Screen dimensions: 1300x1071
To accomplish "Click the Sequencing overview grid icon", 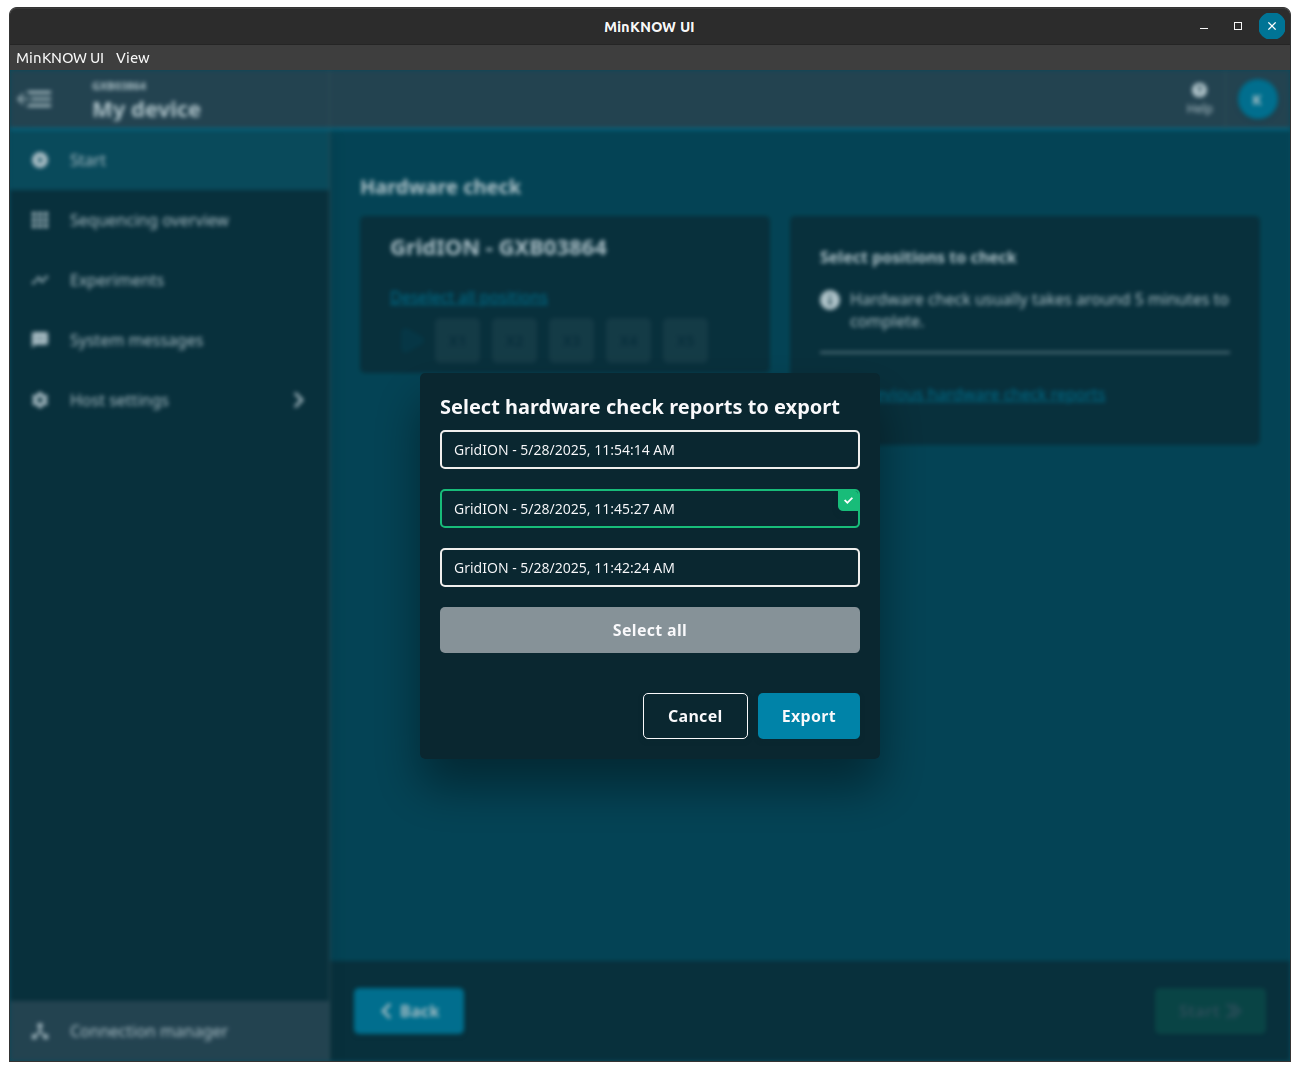I will click(40, 220).
